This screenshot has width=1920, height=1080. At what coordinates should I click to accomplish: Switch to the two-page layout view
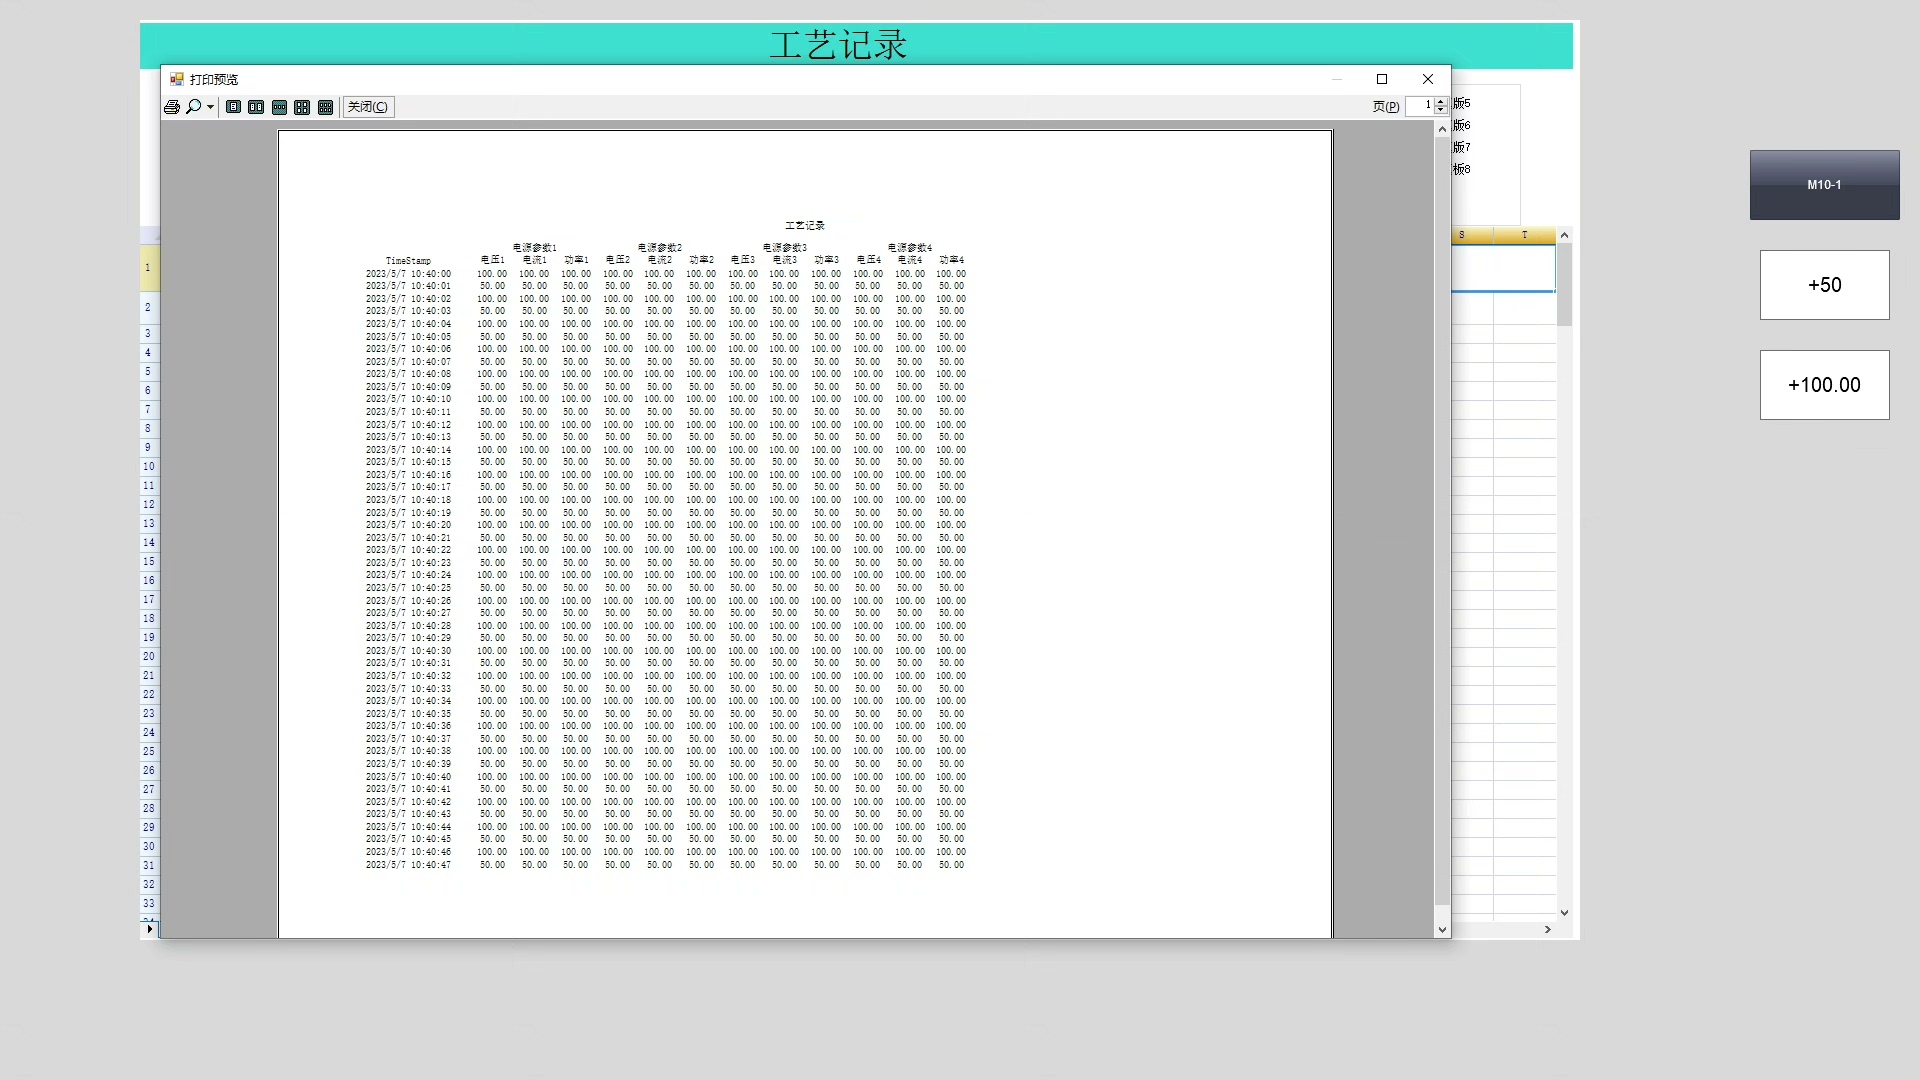[256, 107]
